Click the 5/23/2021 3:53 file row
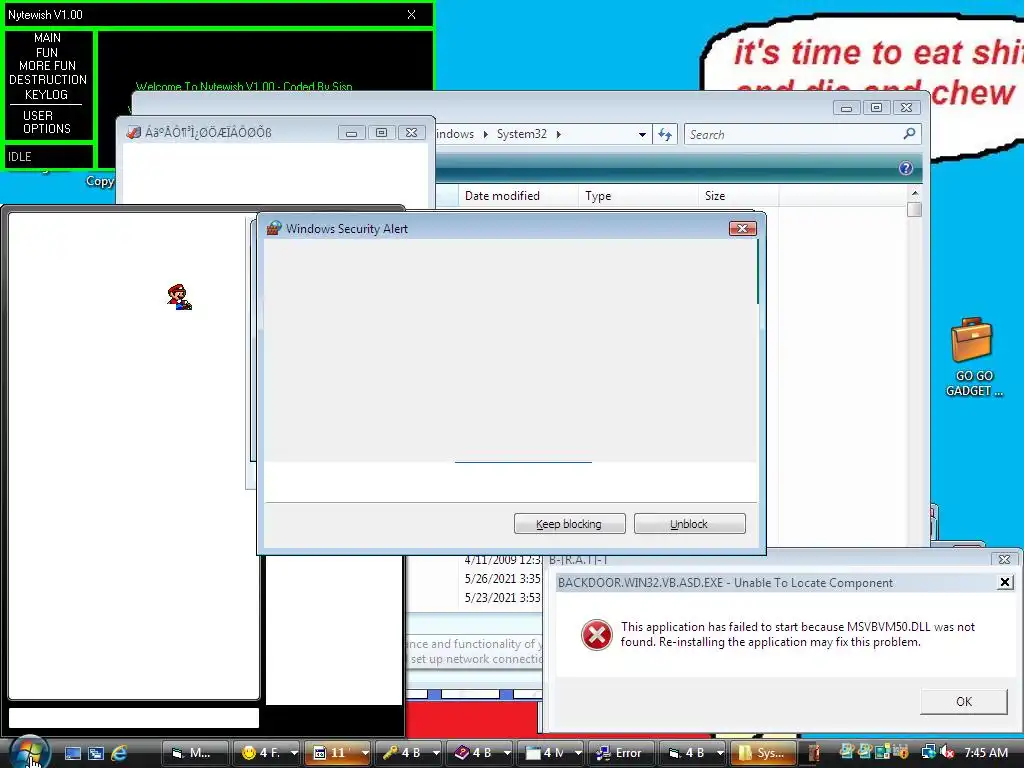 (x=503, y=598)
